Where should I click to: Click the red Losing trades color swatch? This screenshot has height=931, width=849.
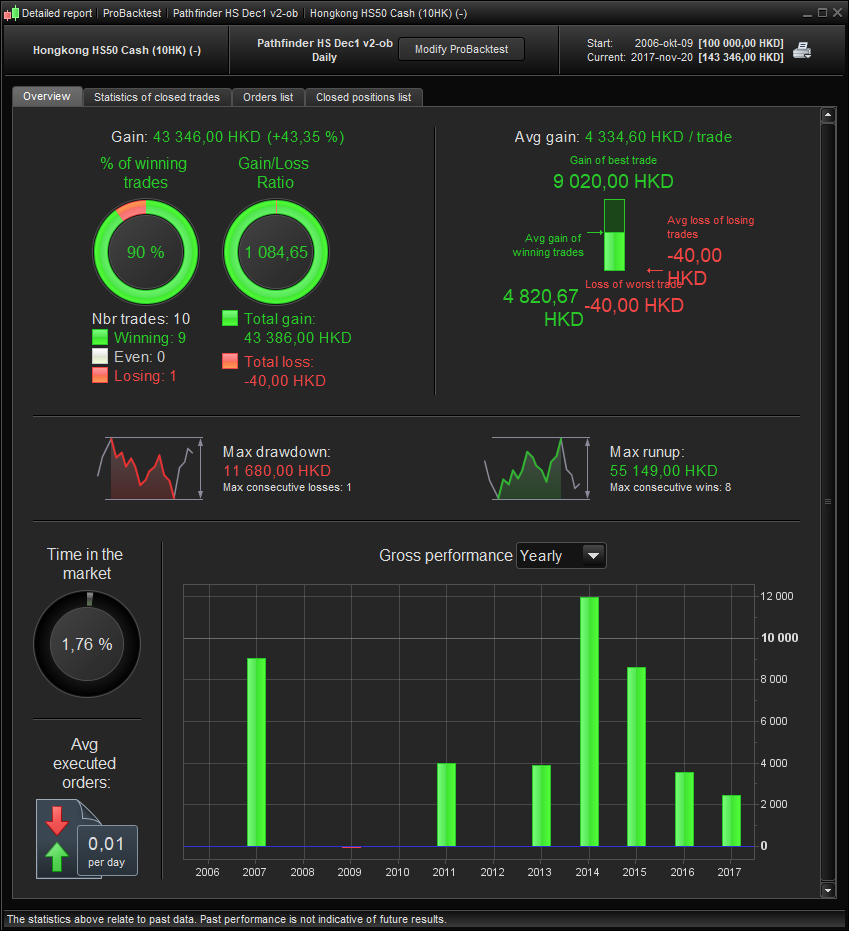point(100,375)
